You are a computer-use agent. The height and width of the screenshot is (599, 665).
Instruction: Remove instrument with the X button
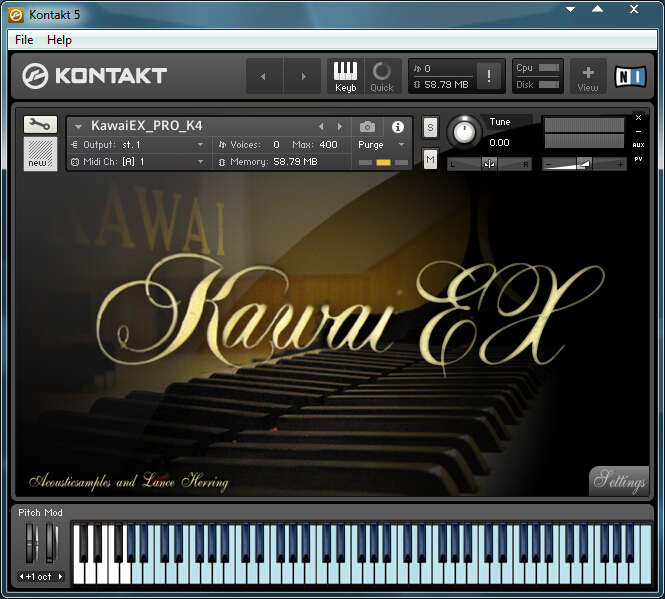638,118
